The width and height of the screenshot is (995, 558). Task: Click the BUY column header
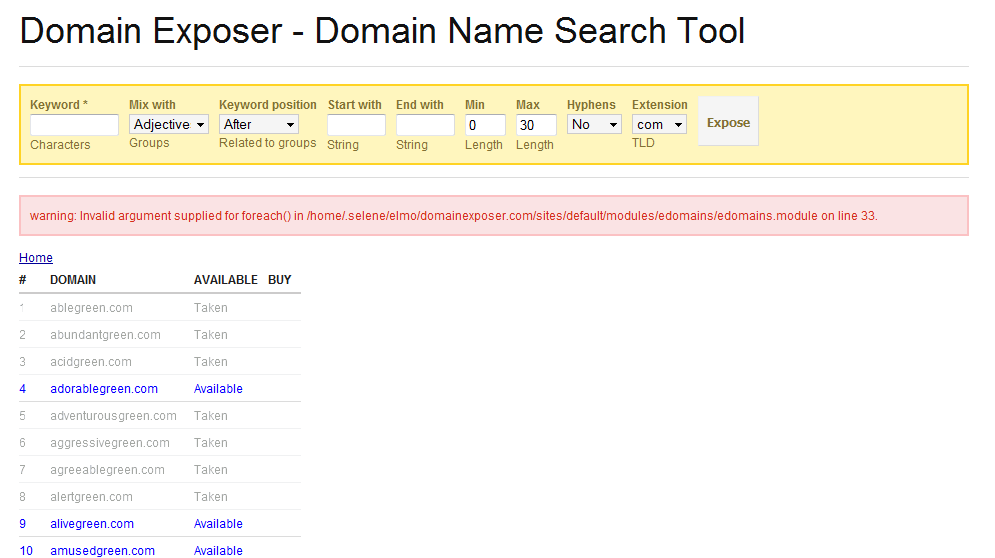coord(279,280)
